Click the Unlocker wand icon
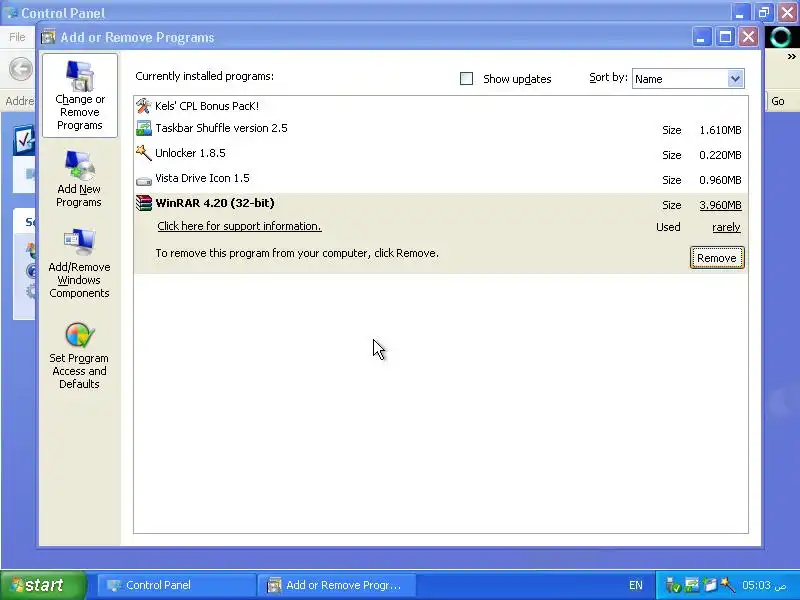This screenshot has width=800, height=600. pyautogui.click(x=143, y=153)
